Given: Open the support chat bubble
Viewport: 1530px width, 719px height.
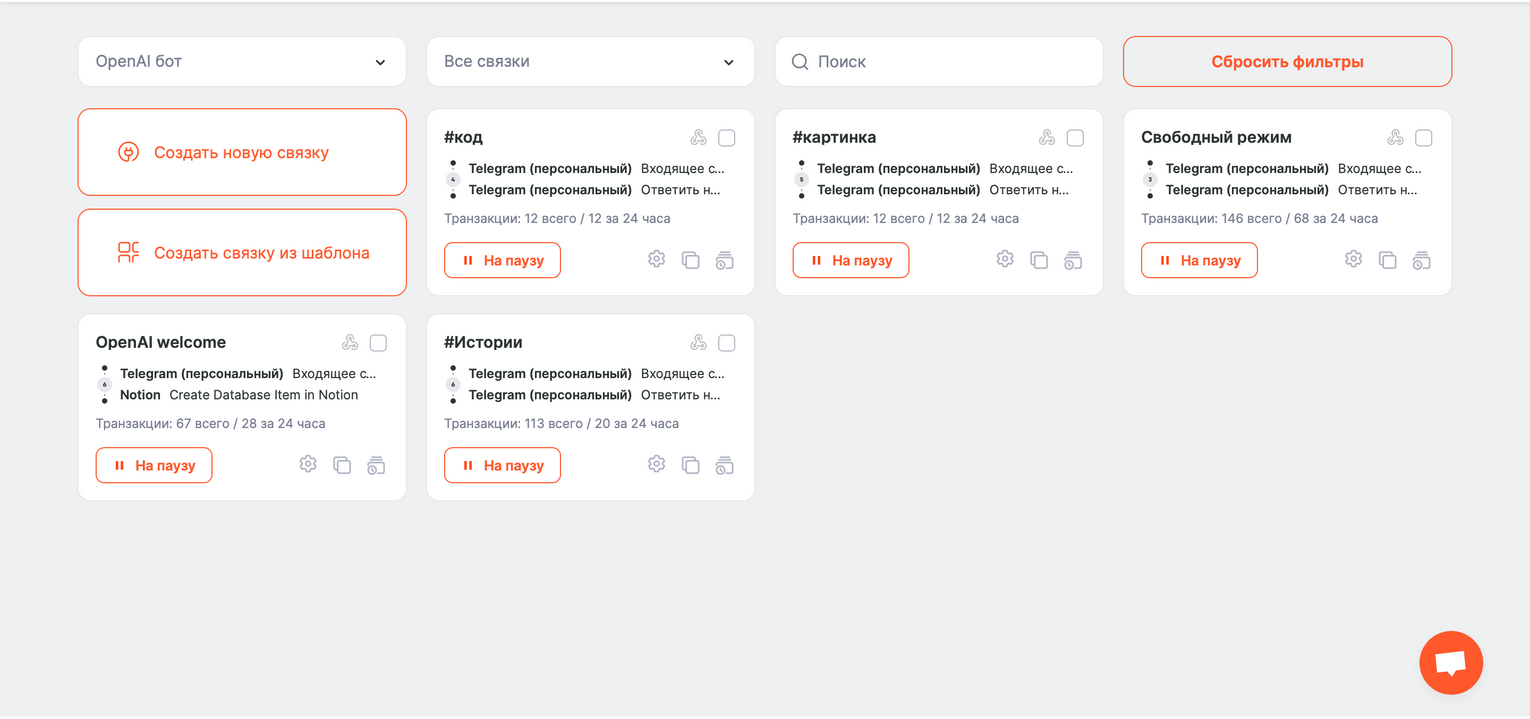Looking at the screenshot, I should pyautogui.click(x=1450, y=662).
